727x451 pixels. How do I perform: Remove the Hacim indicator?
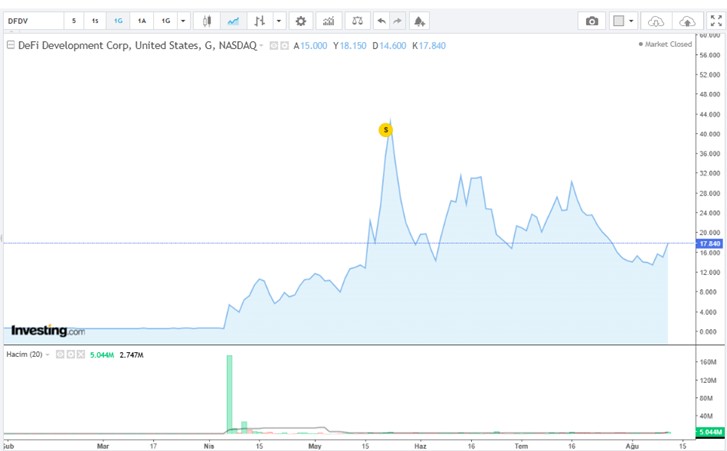81,355
